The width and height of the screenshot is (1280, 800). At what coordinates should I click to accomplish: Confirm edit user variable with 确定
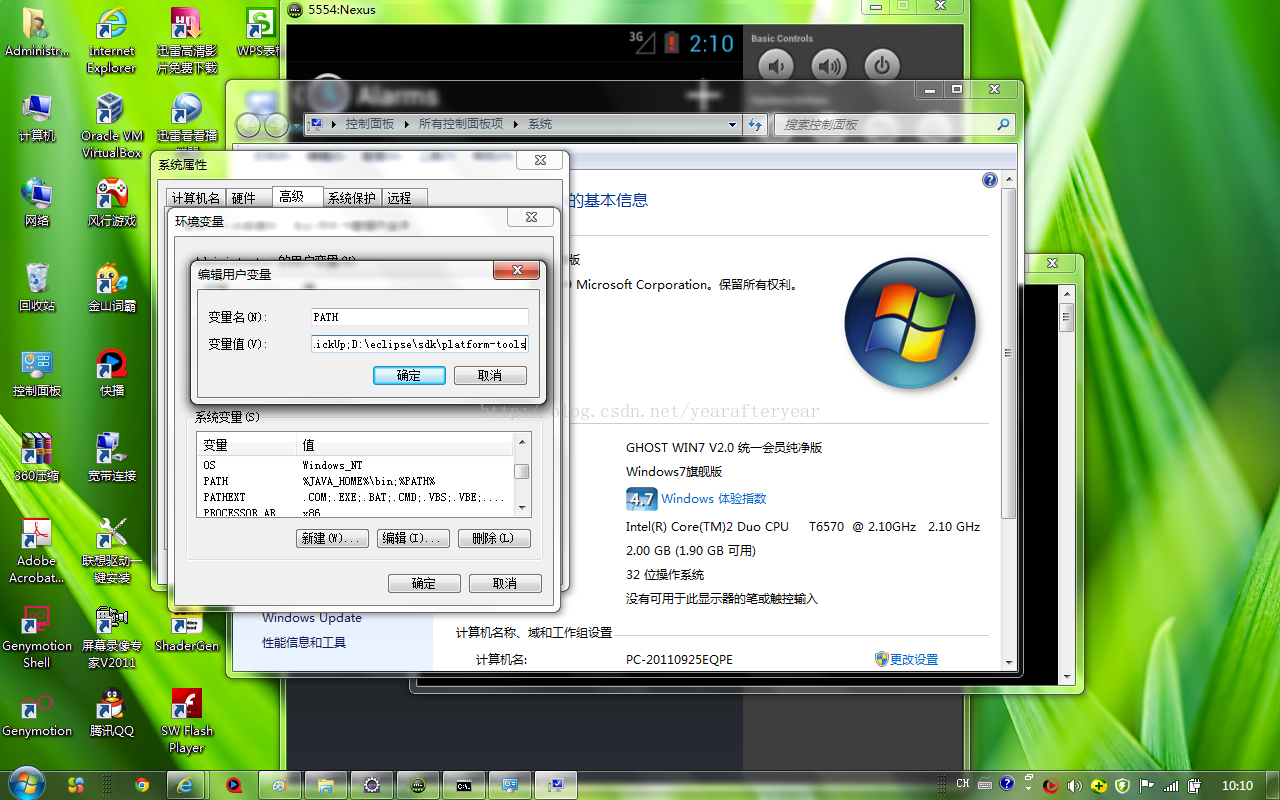(x=409, y=375)
